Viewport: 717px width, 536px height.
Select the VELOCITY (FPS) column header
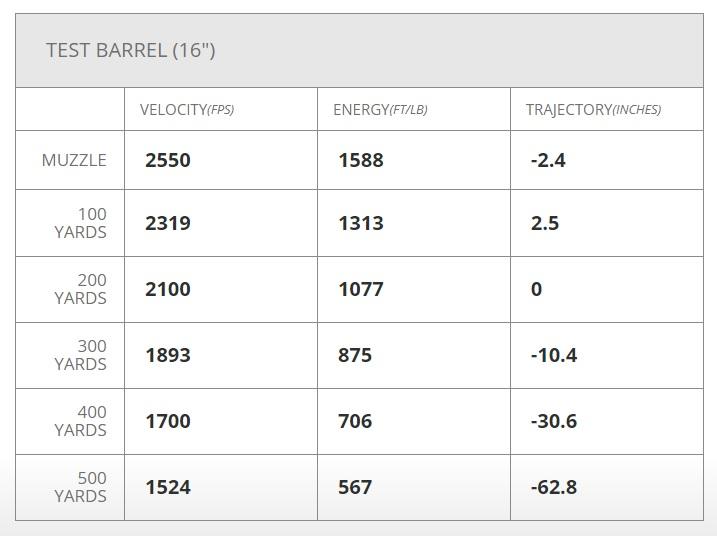tap(187, 109)
